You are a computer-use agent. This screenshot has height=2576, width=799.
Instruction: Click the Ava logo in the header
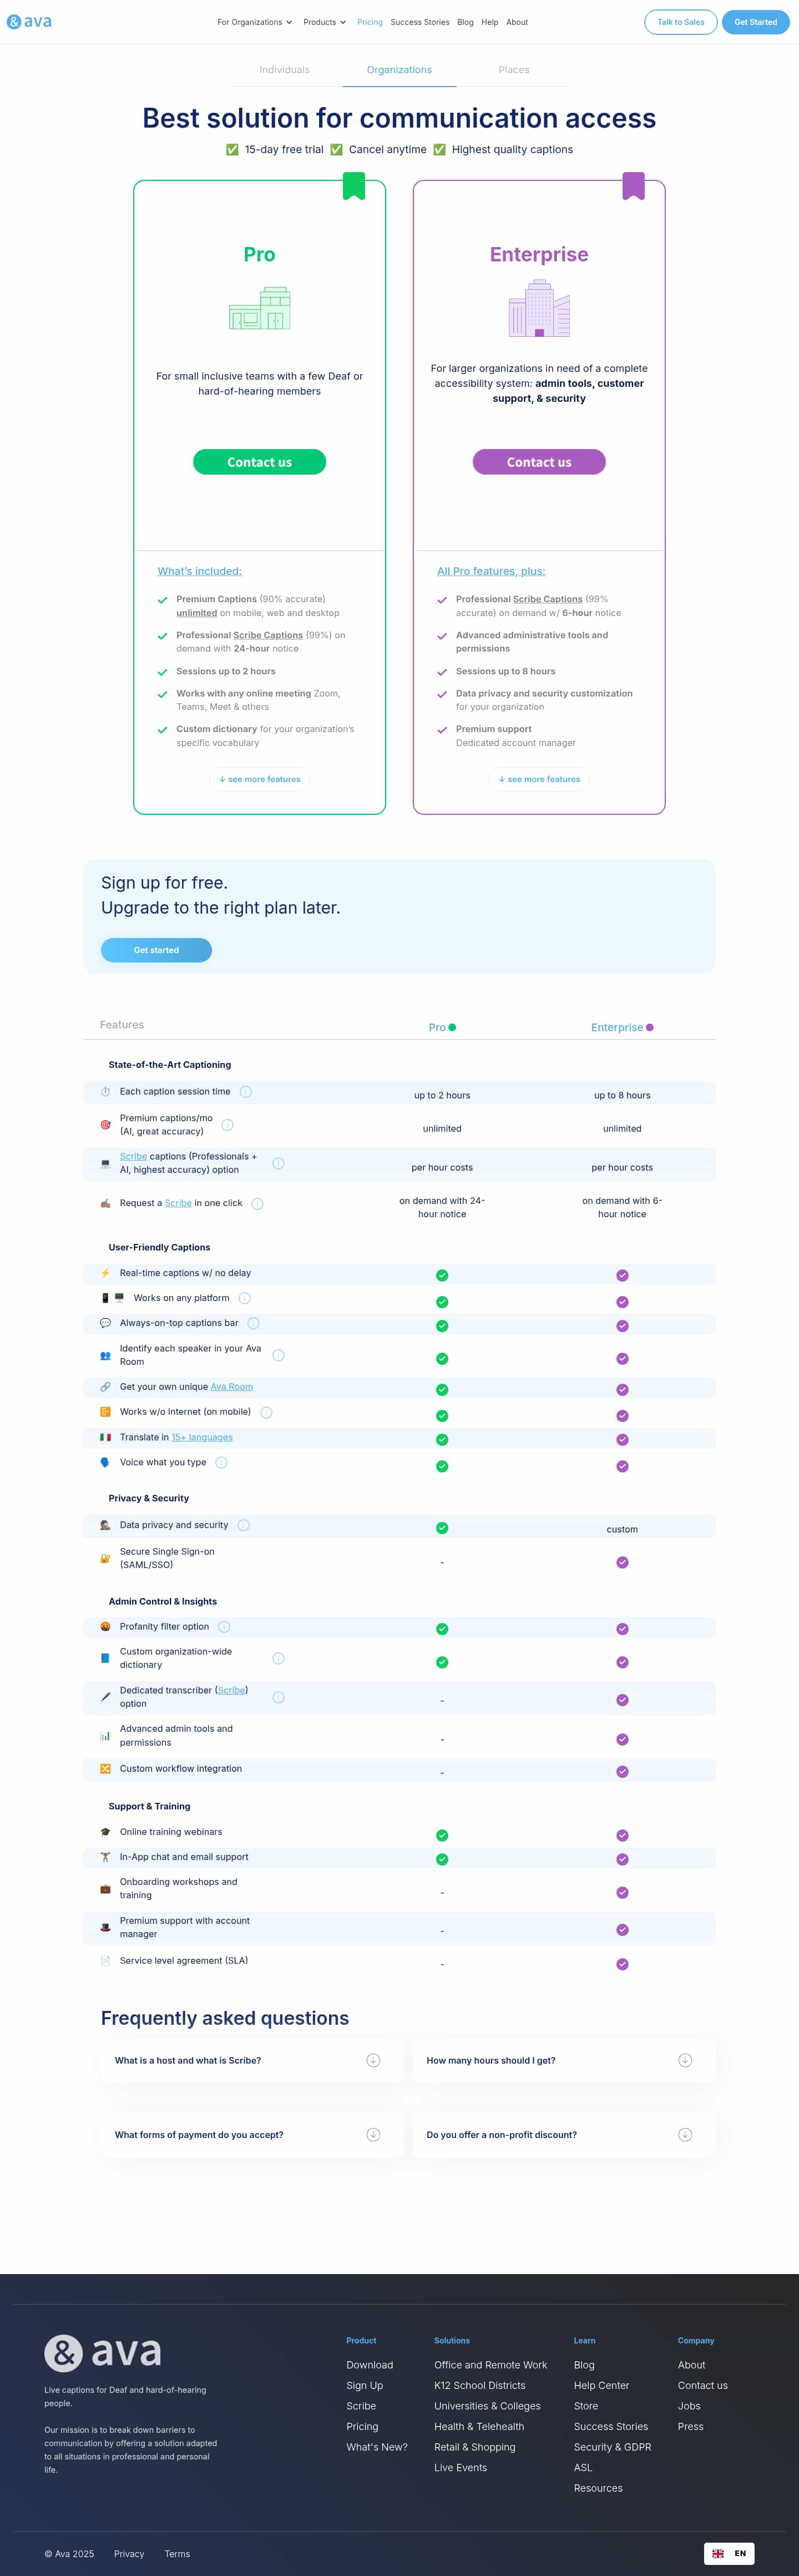(30, 22)
